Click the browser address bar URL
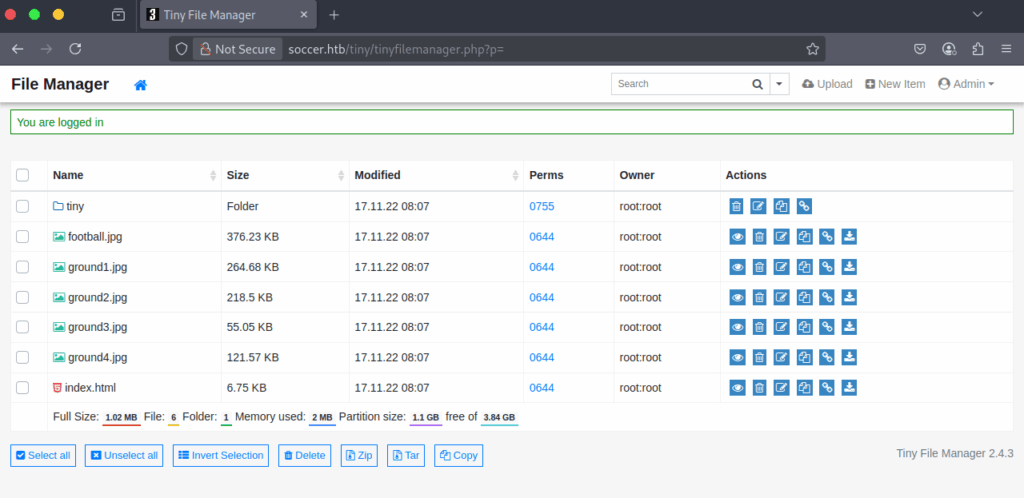1024x498 pixels. [396, 49]
